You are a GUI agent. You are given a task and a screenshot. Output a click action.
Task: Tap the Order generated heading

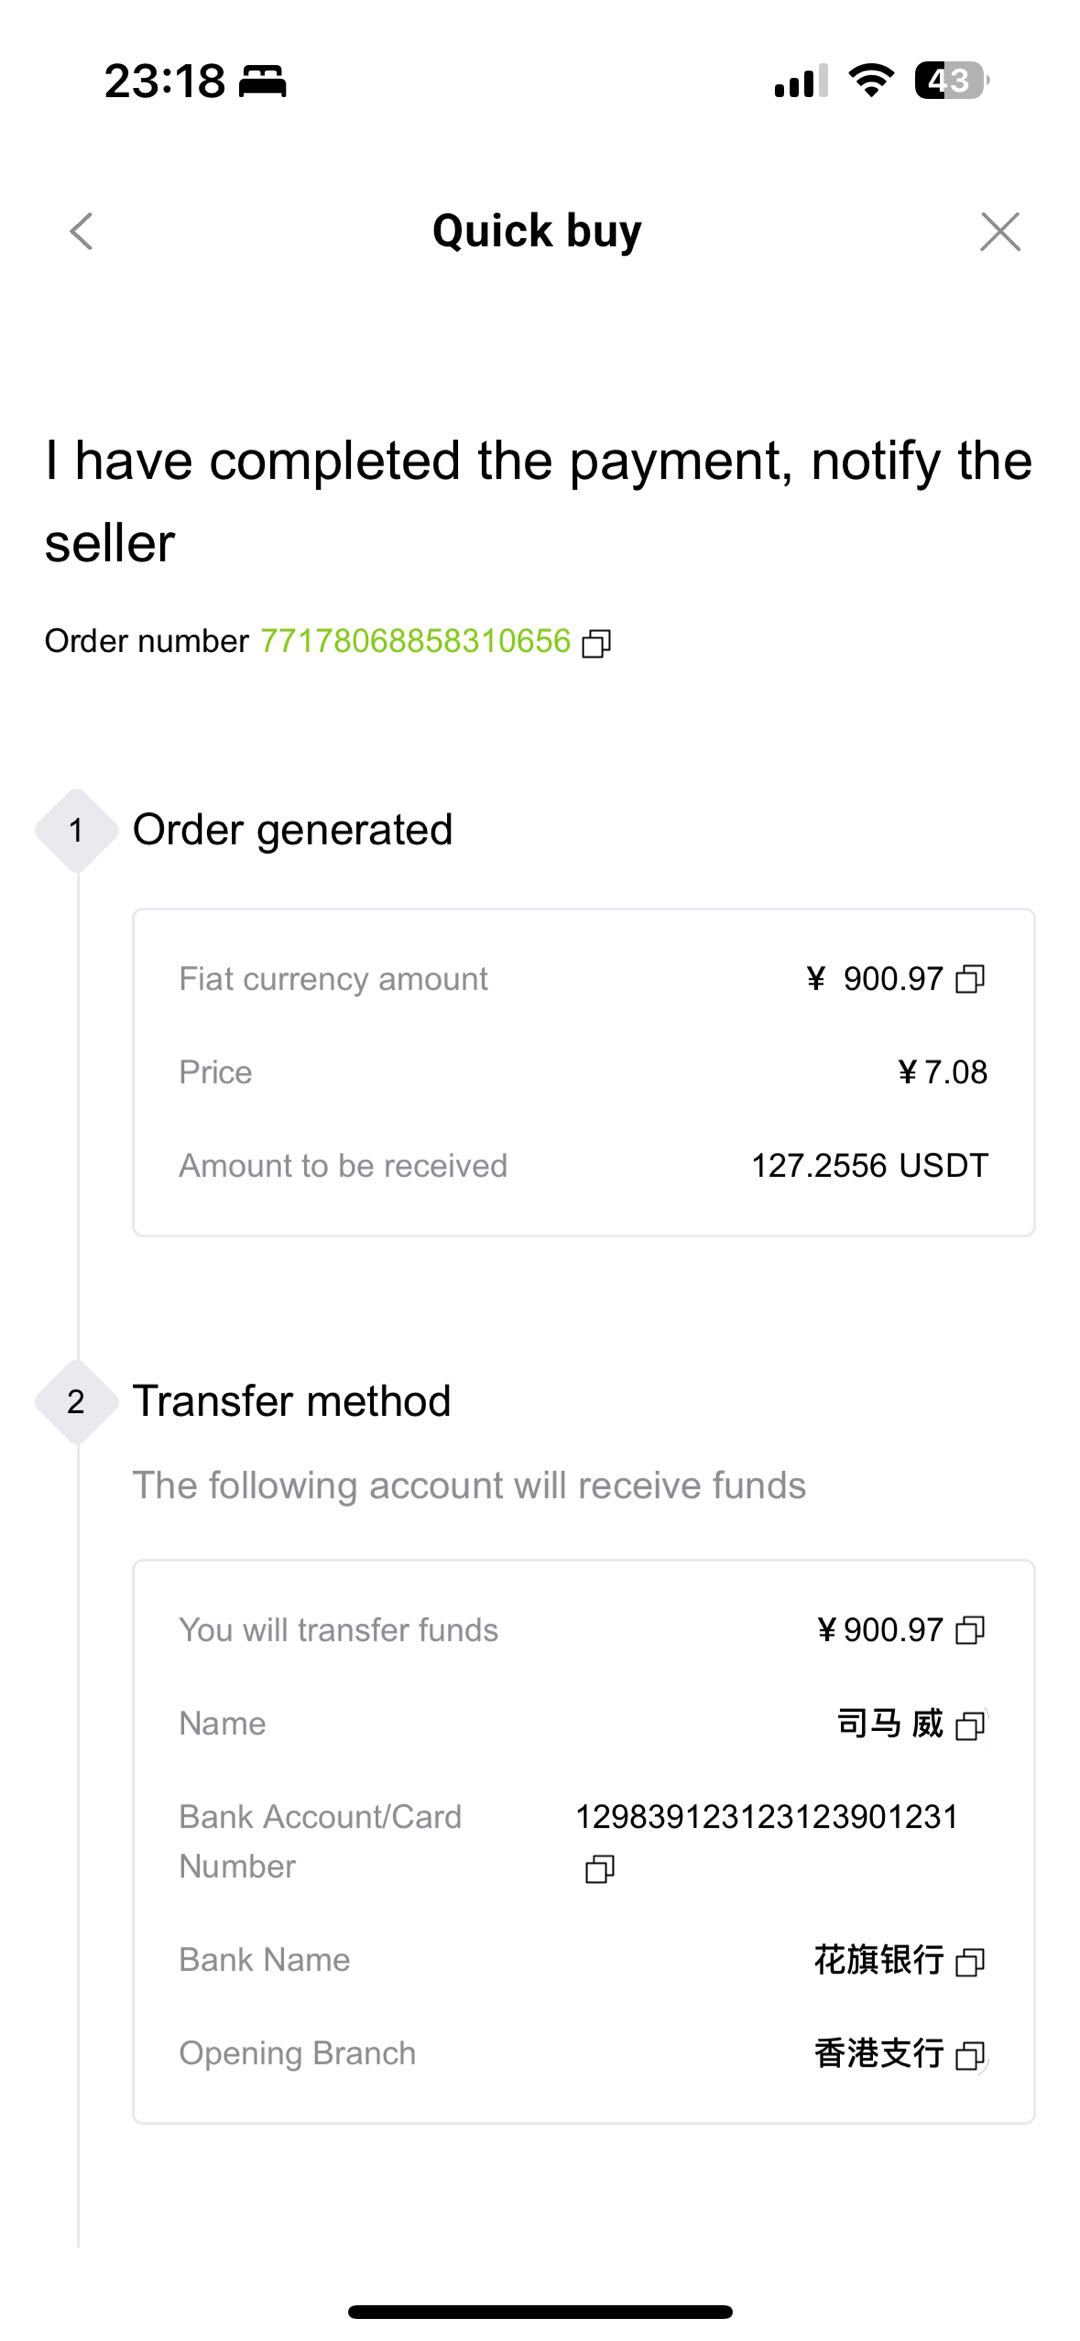(293, 830)
